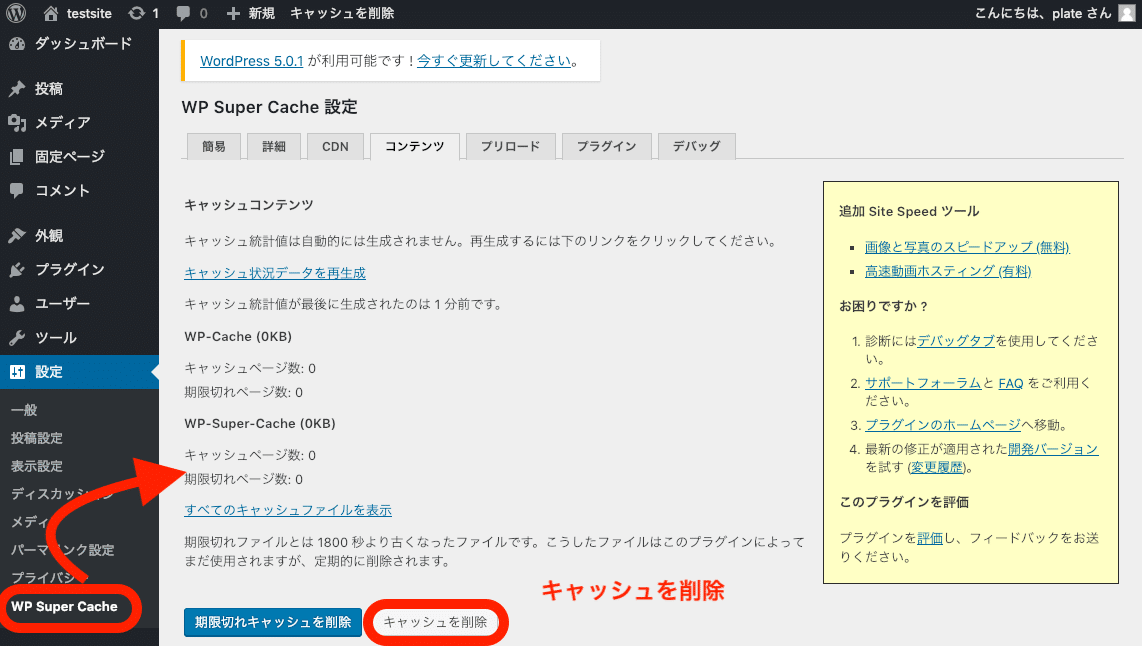Open the WordPress 5.0.1 link
Image resolution: width=1142 pixels, height=646 pixels.
(x=251, y=61)
